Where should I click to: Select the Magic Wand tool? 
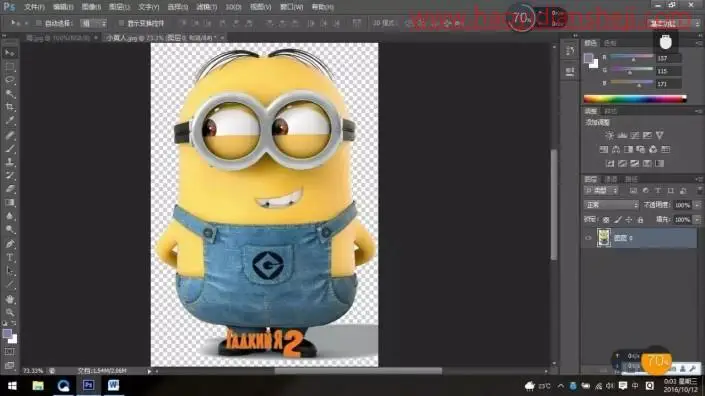click(x=9, y=93)
